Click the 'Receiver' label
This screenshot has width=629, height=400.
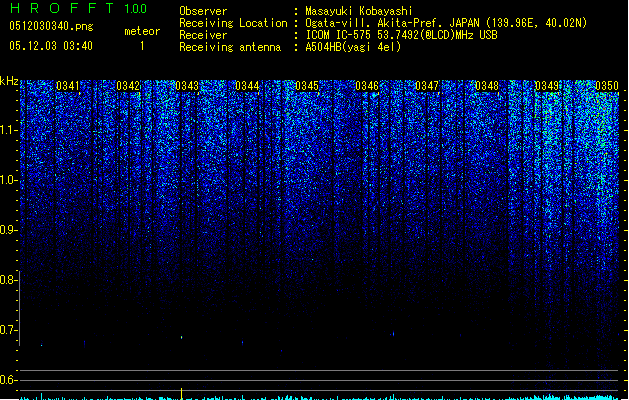203,35
